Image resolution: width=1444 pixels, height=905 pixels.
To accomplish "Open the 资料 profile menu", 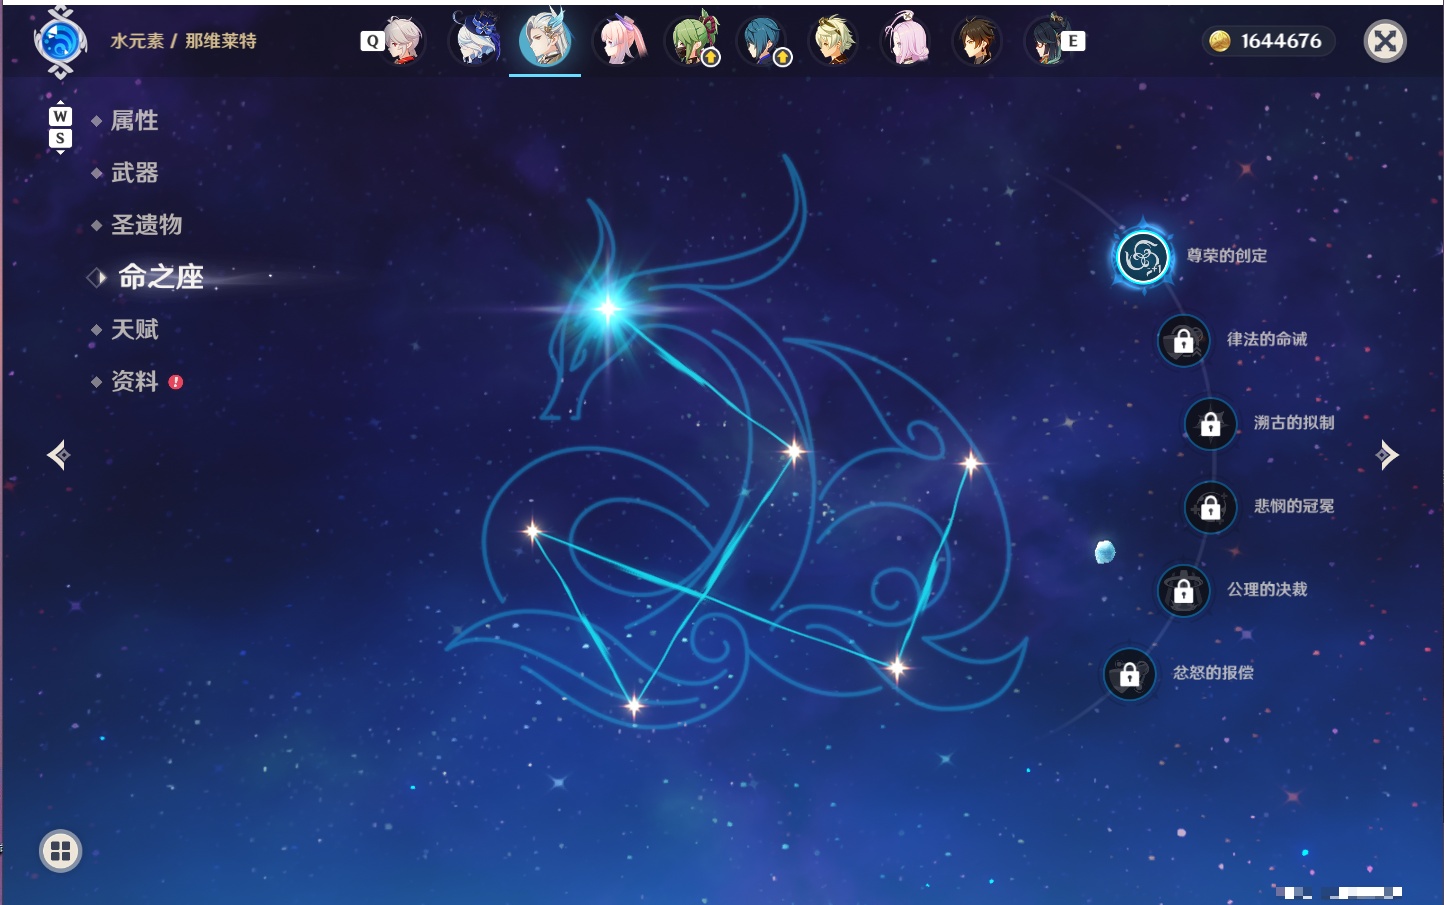I will click(x=134, y=381).
